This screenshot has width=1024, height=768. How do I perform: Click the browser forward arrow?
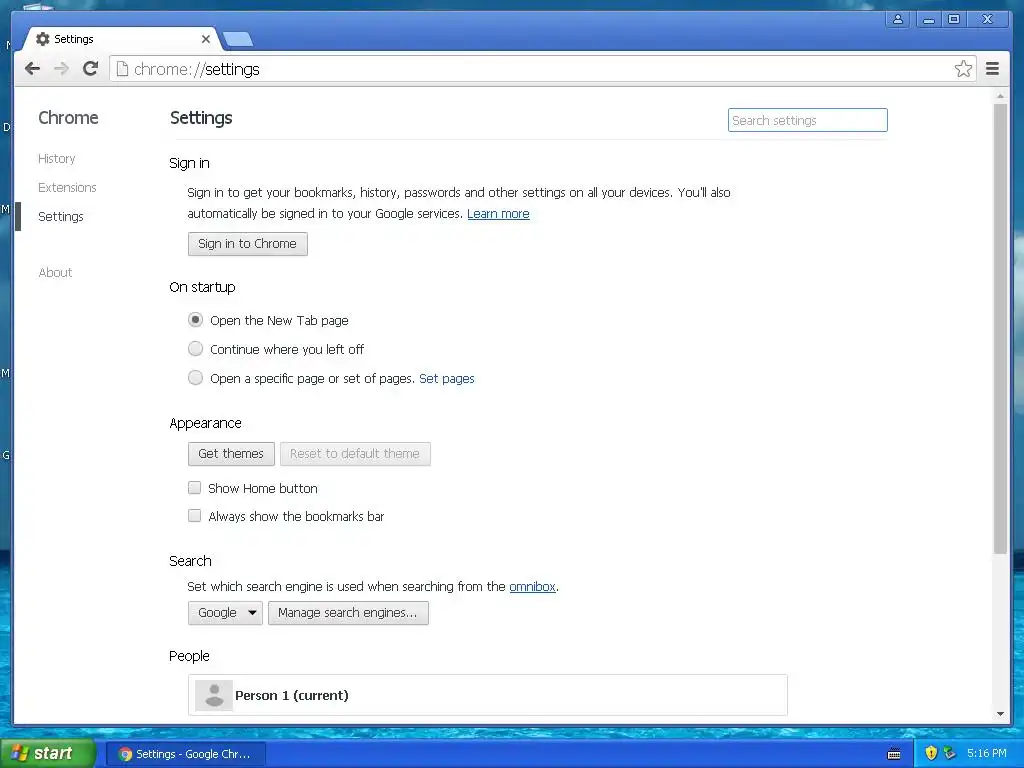[61, 69]
